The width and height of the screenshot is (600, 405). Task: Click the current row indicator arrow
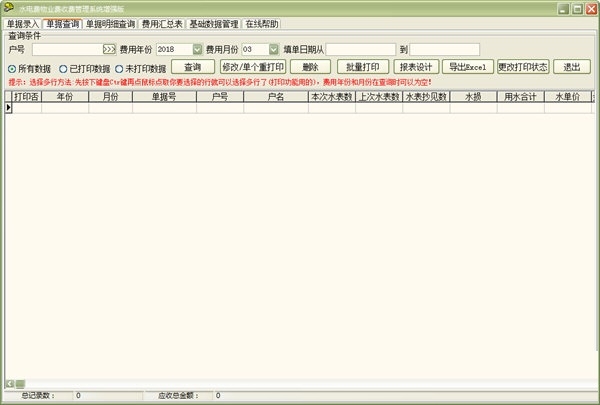click(8, 108)
